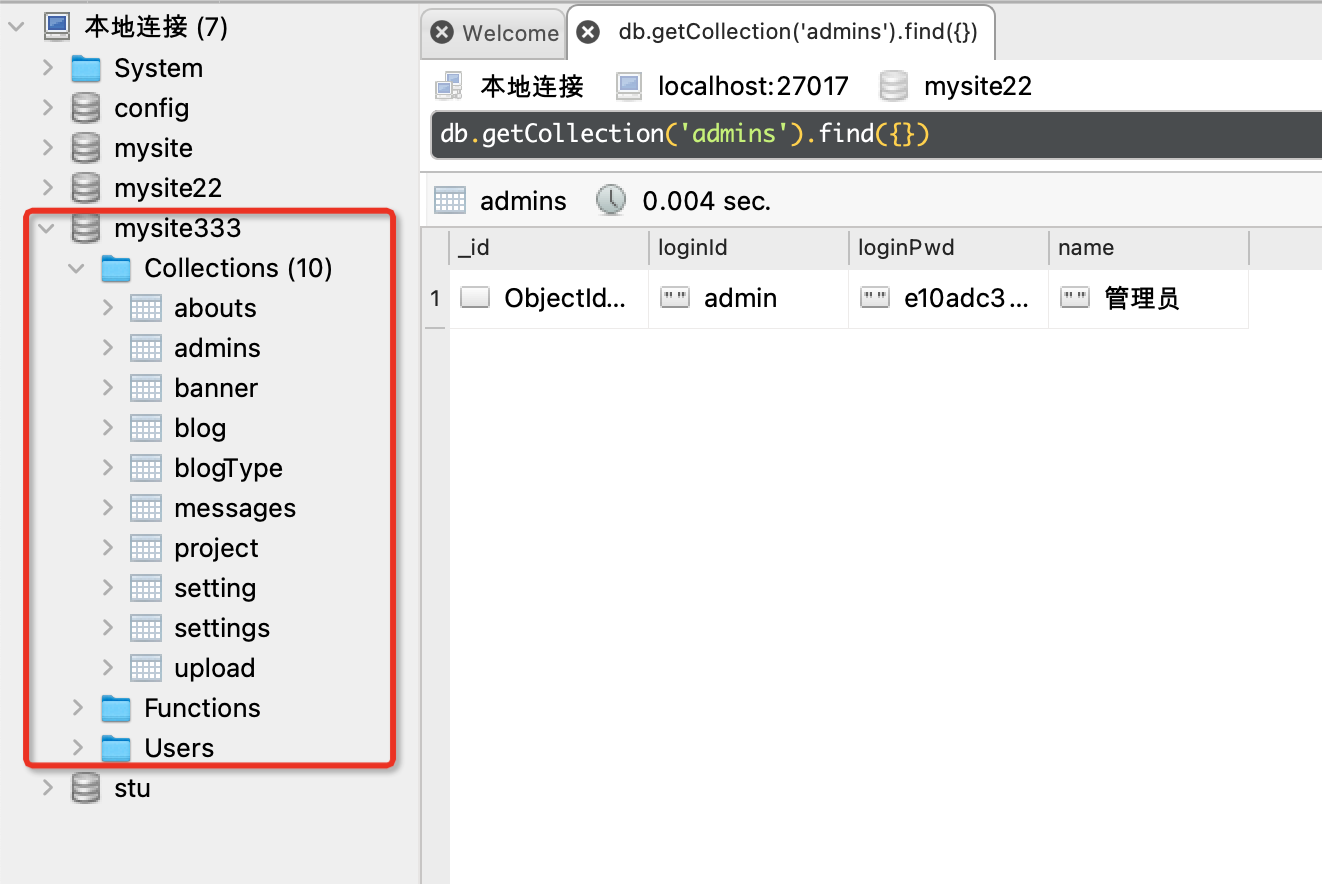Select the ObjectId cell in row 1
1322x884 pixels.
point(548,298)
